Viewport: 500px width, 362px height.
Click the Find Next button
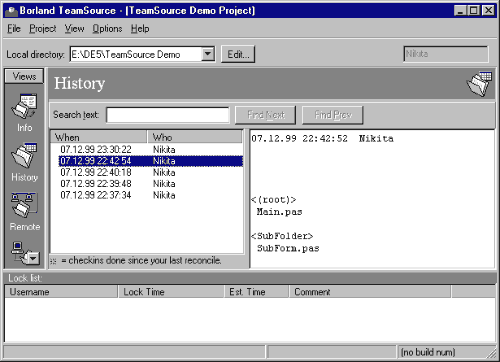tap(266, 115)
